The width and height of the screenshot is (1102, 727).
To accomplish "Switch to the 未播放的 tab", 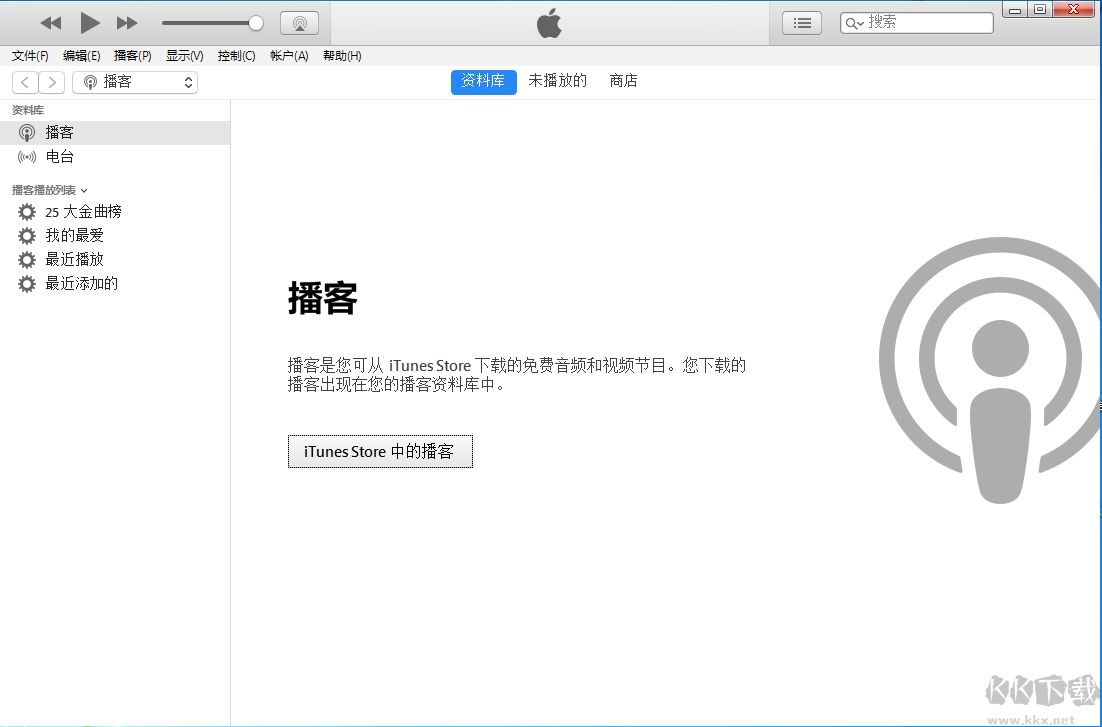I will (557, 81).
